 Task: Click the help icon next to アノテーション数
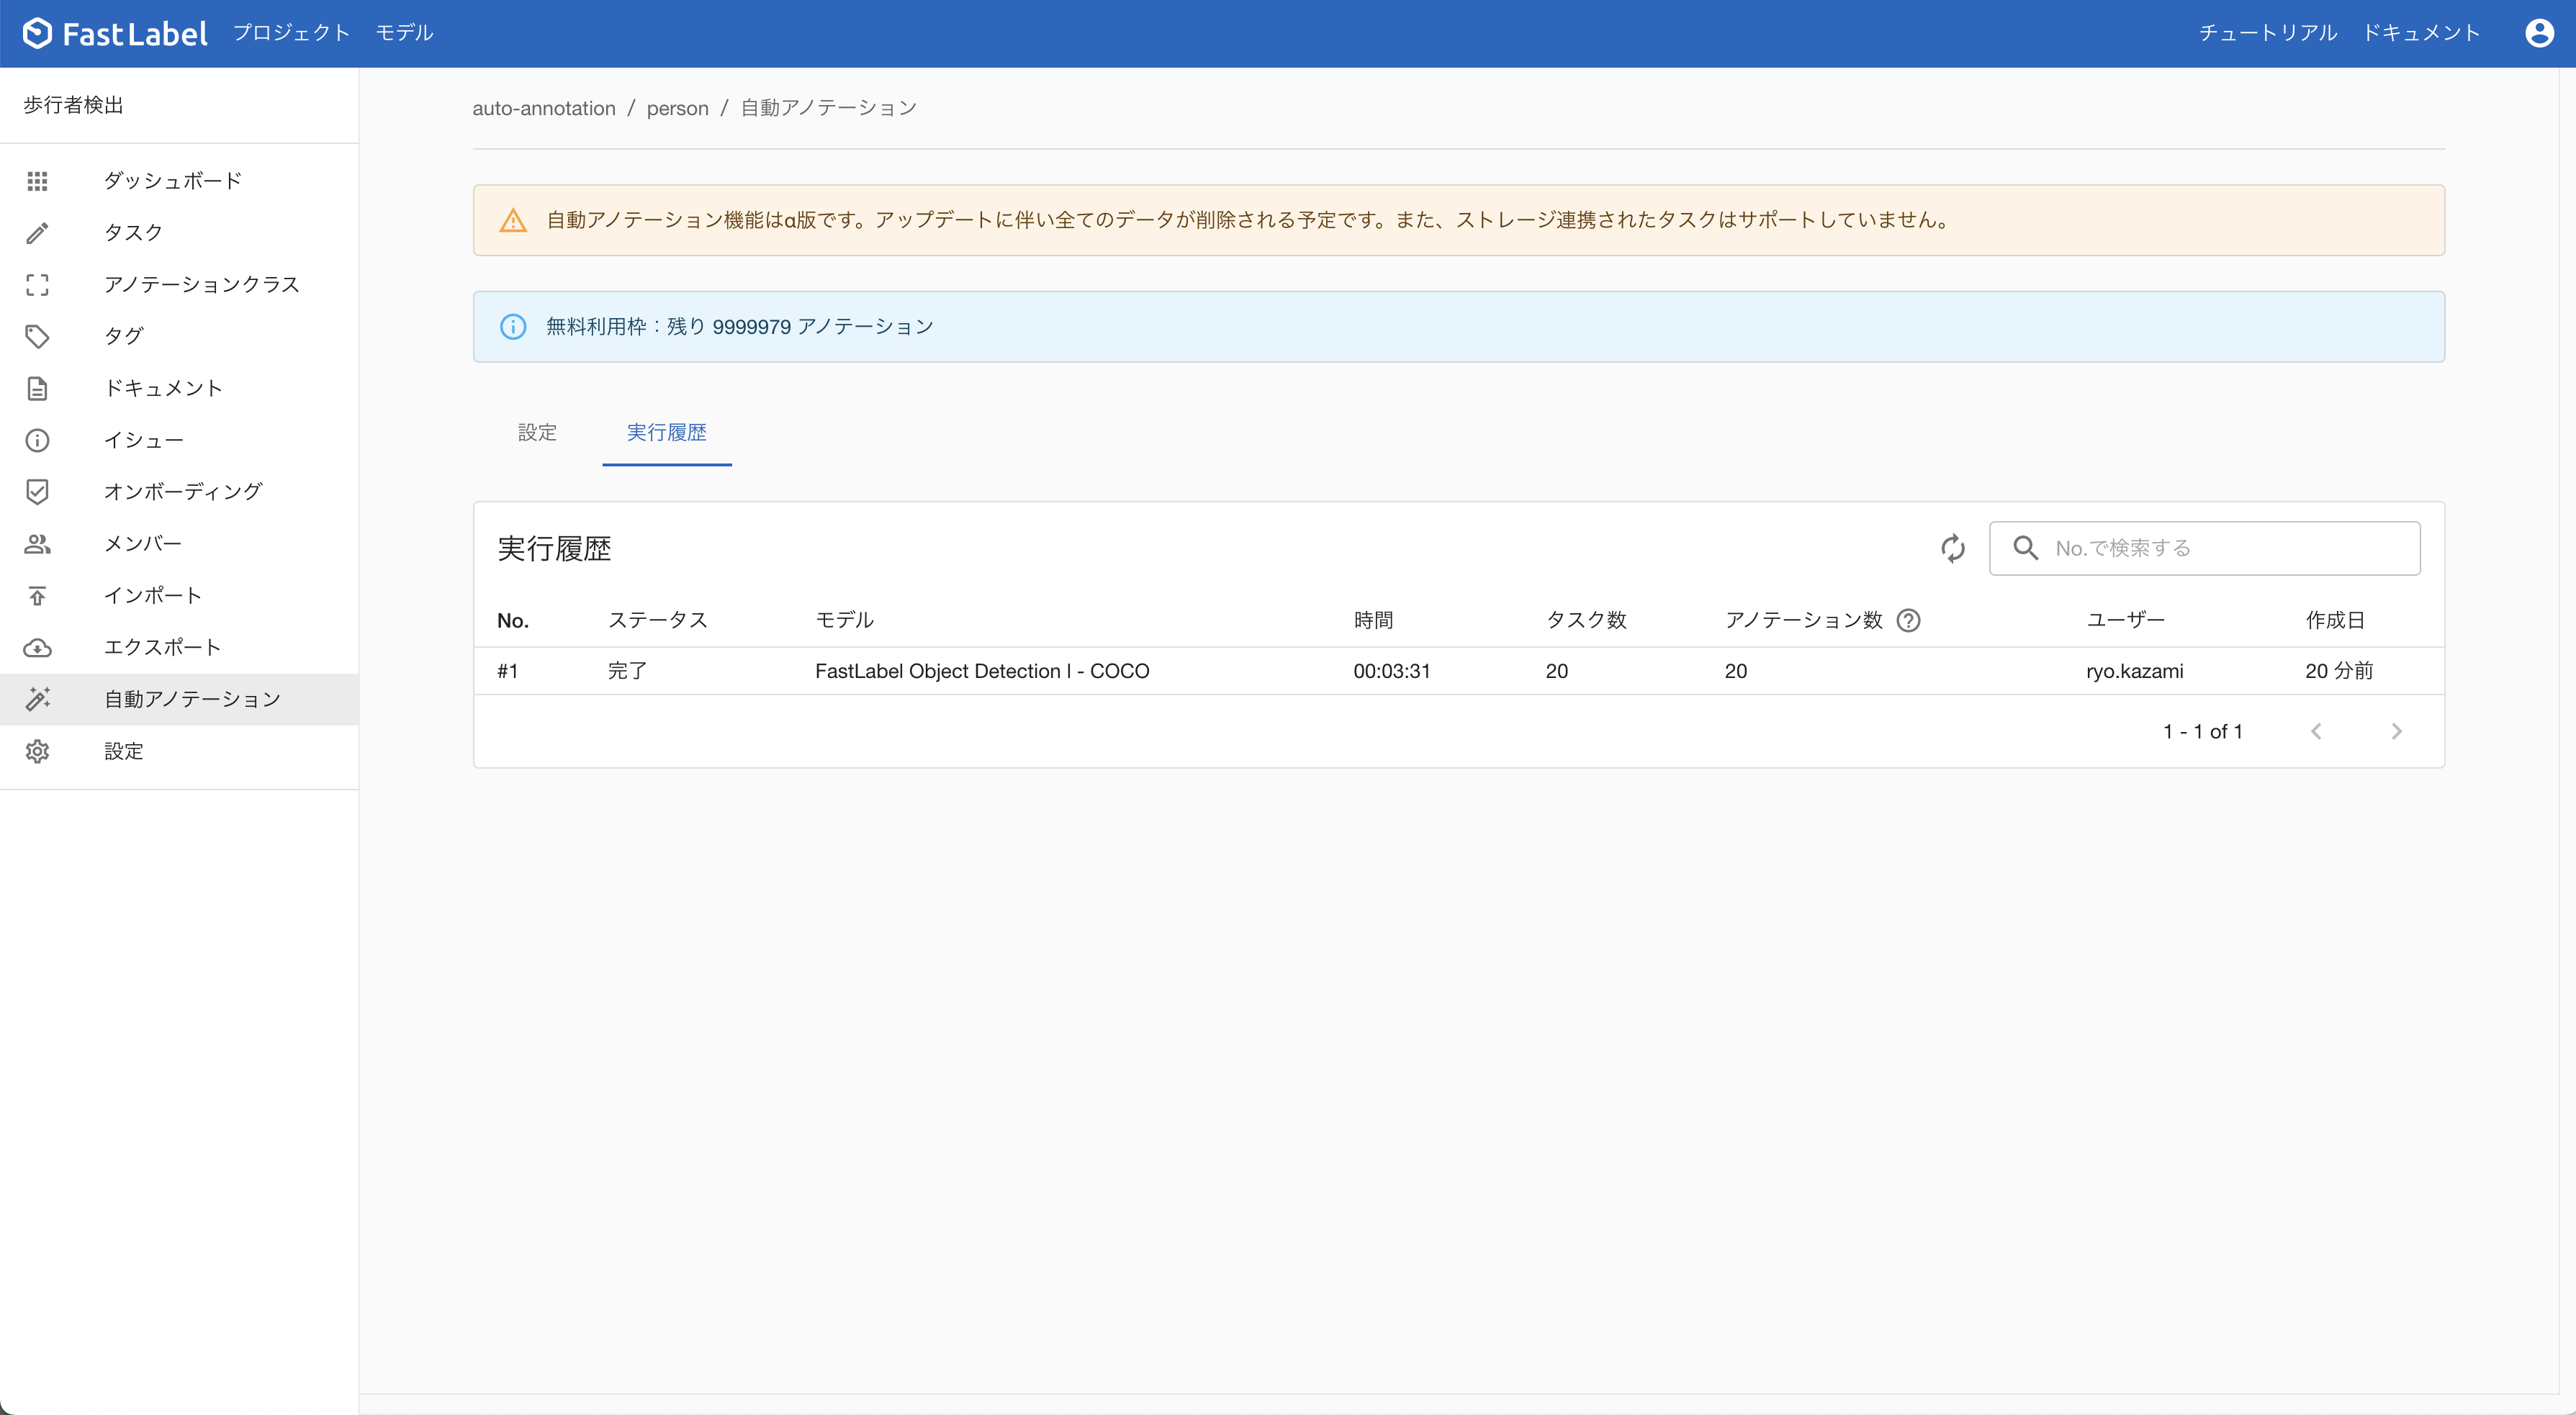pyautogui.click(x=1908, y=620)
